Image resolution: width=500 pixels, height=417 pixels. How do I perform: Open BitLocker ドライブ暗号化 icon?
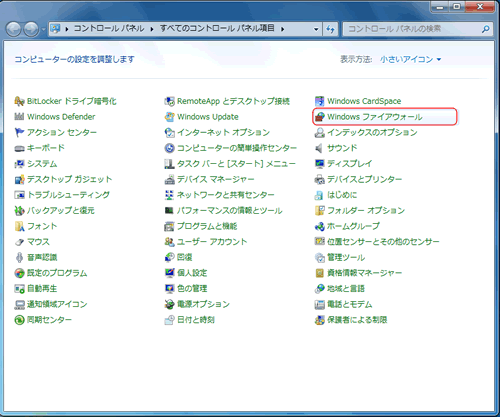pyautogui.click(x=19, y=101)
